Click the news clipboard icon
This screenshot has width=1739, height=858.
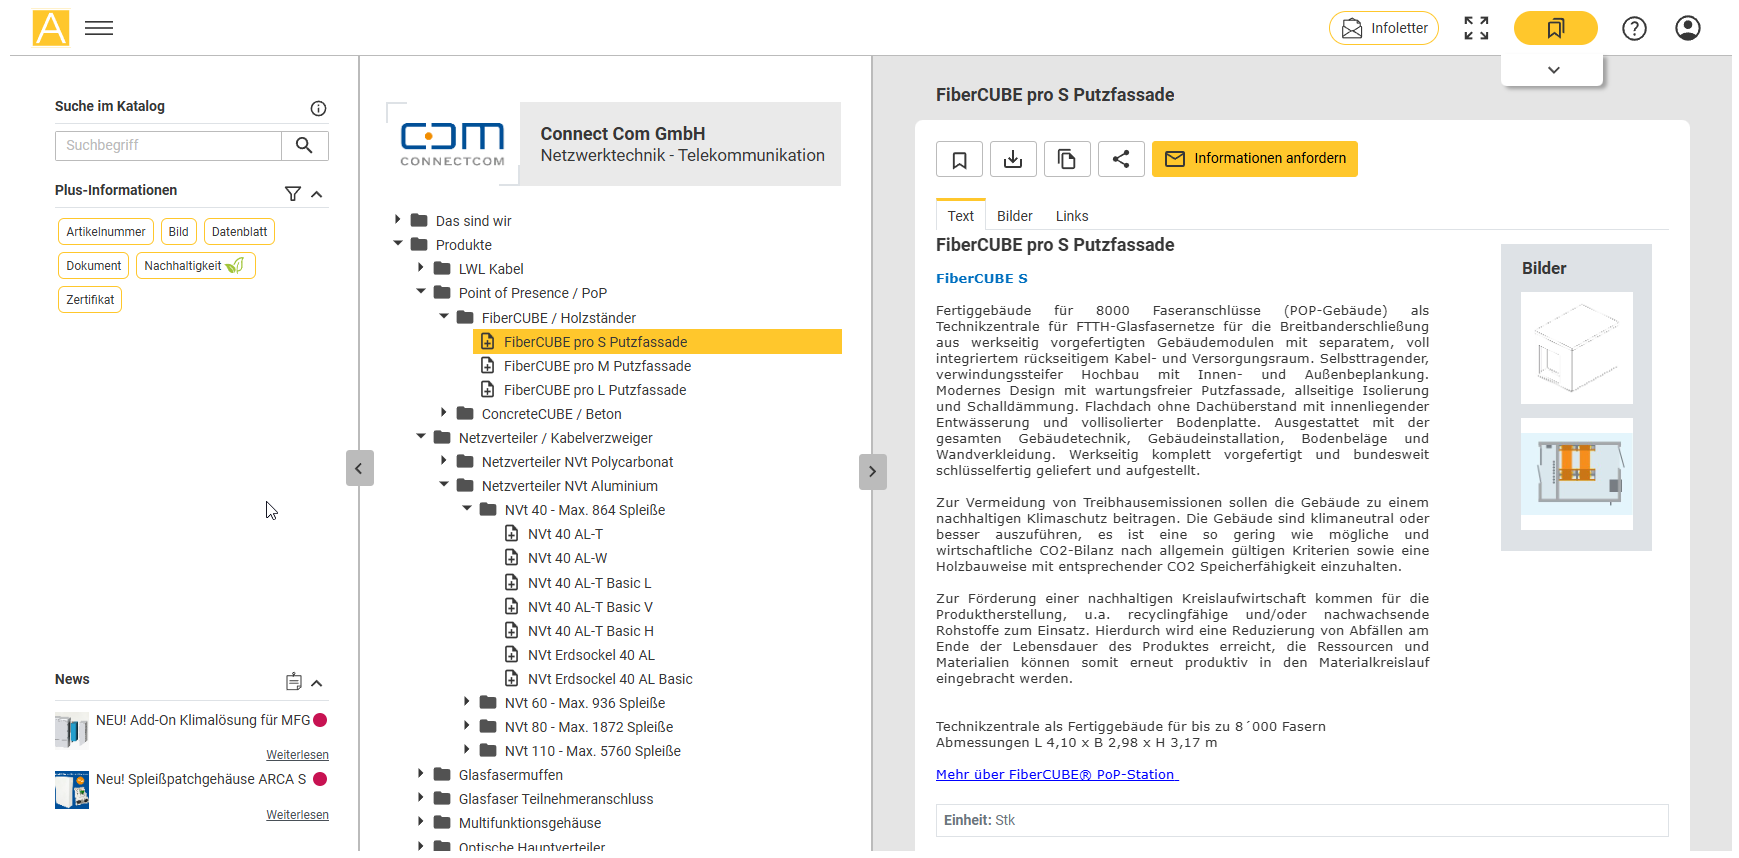[294, 682]
